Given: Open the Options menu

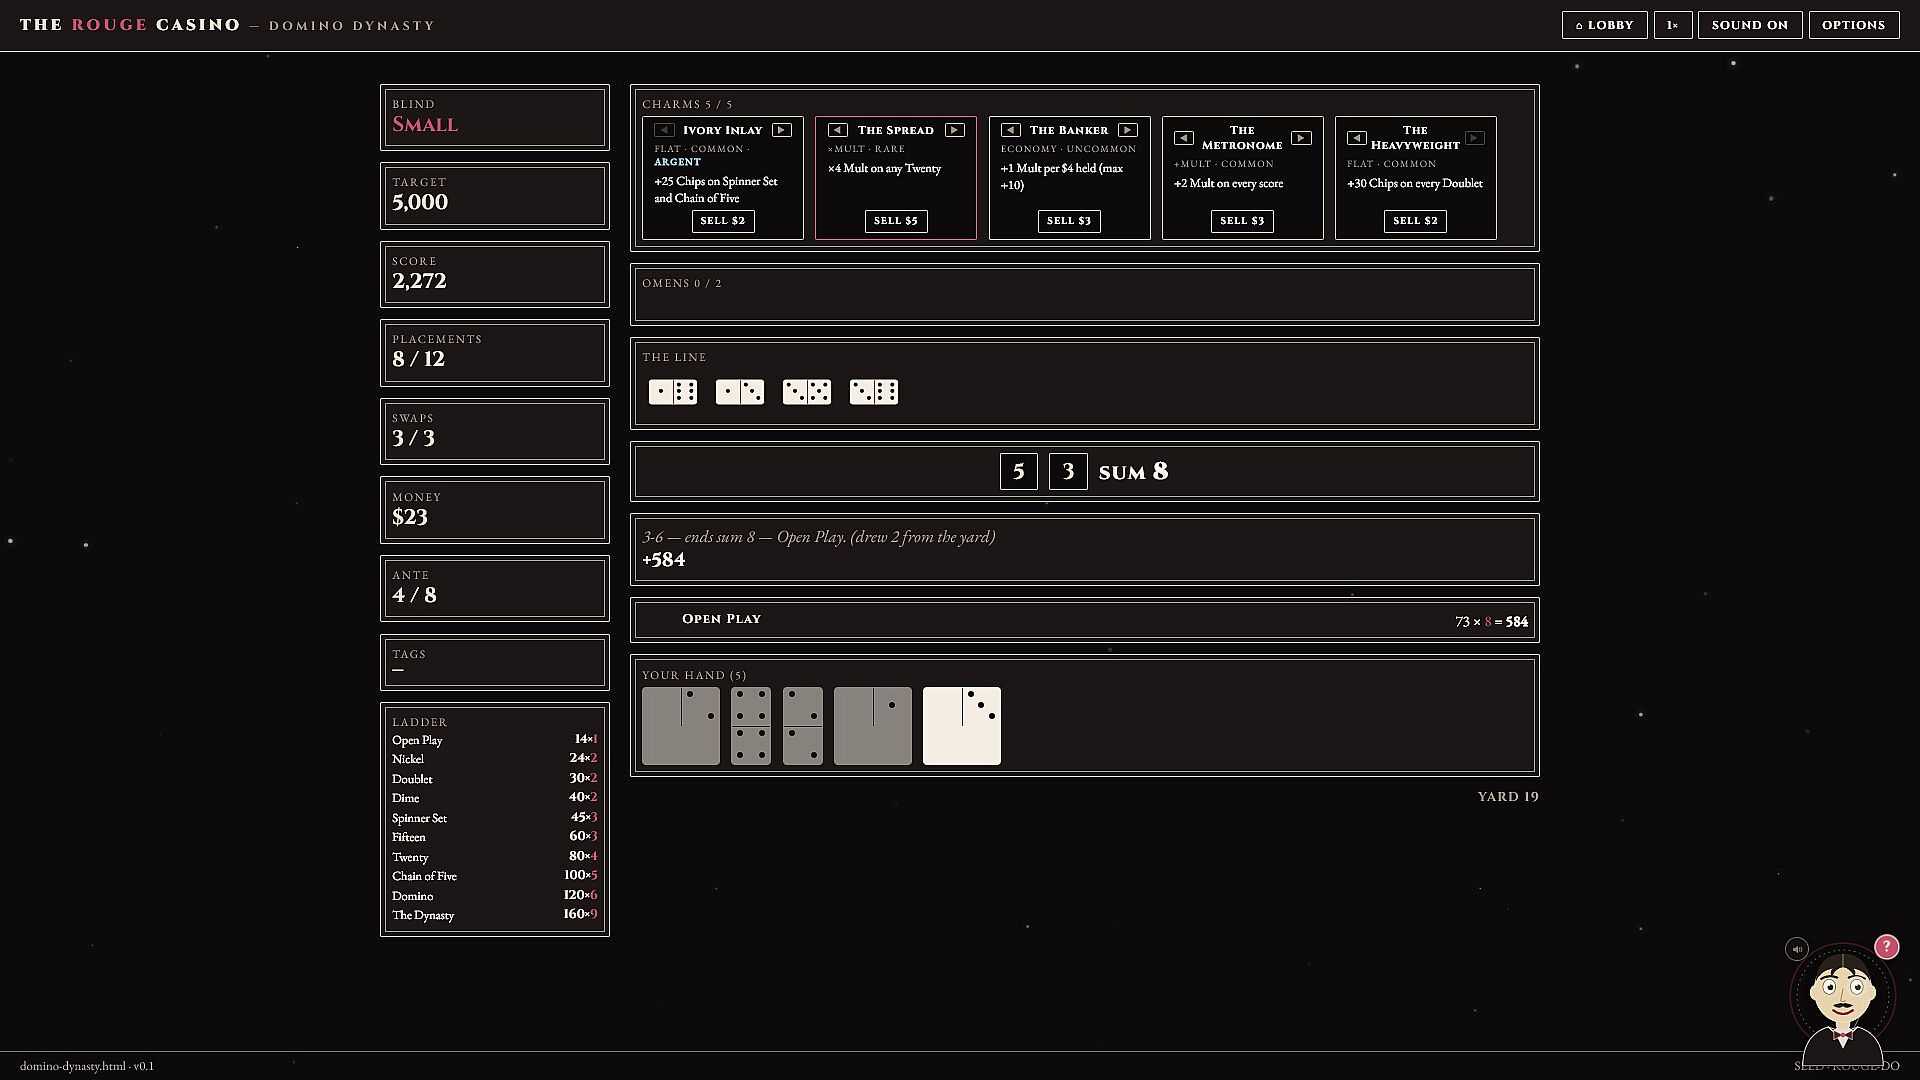Looking at the screenshot, I should point(1853,25).
